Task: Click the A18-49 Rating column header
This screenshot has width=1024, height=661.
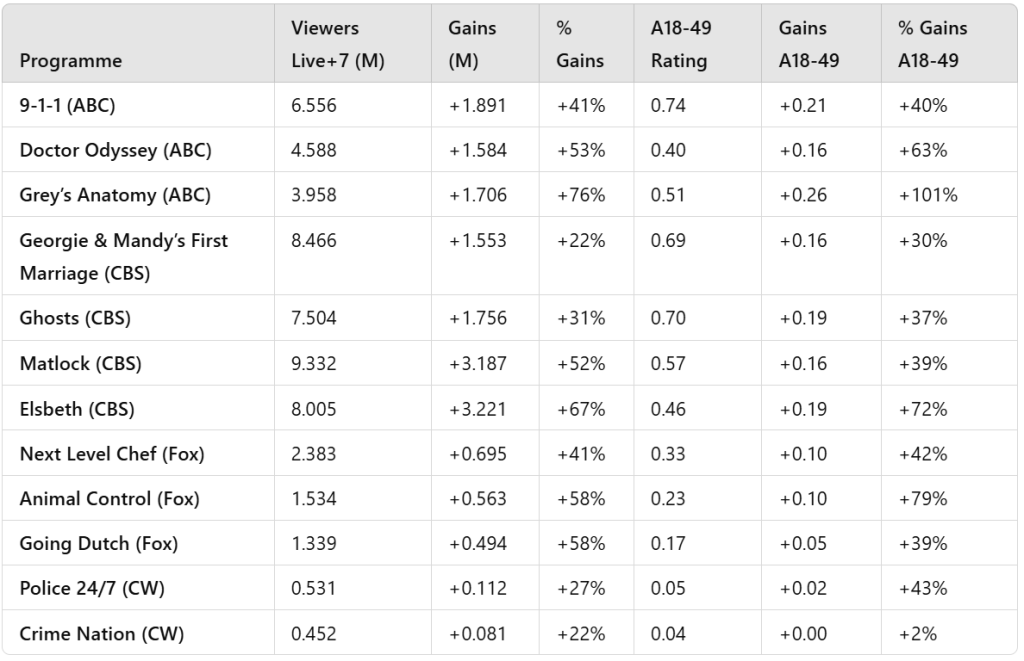Action: click(680, 44)
